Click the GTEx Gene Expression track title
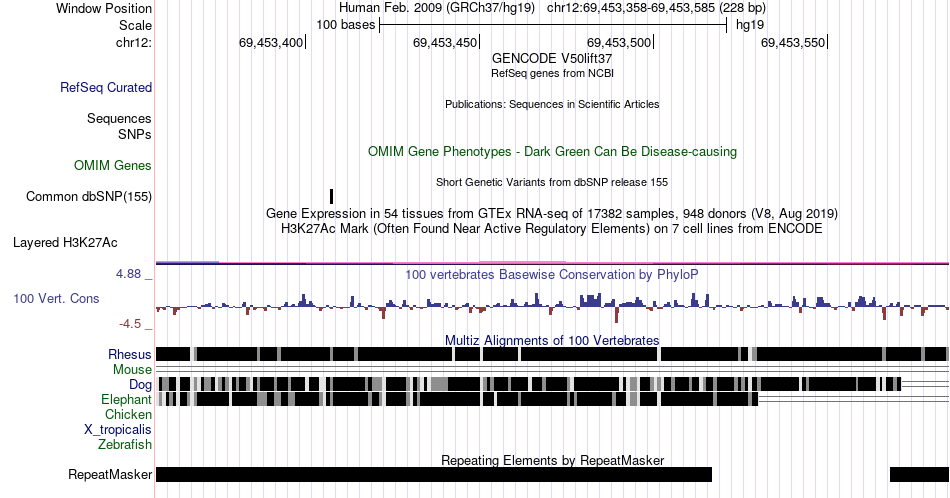This screenshot has width=950, height=498. coord(552,213)
